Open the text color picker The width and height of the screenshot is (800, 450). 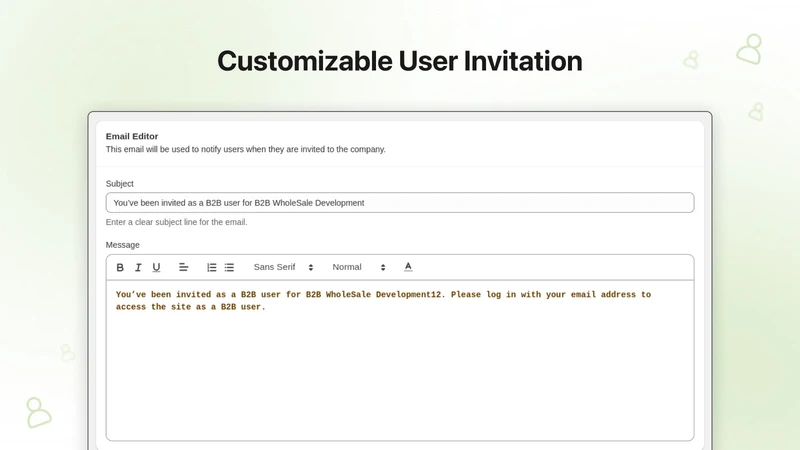408,267
